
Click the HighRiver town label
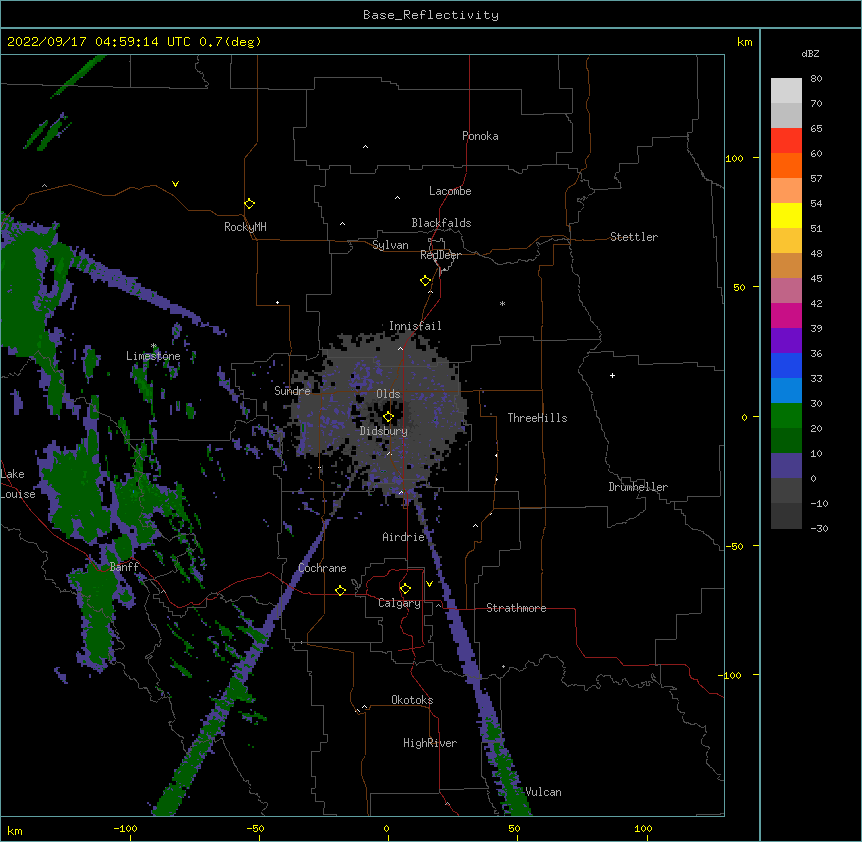(430, 743)
